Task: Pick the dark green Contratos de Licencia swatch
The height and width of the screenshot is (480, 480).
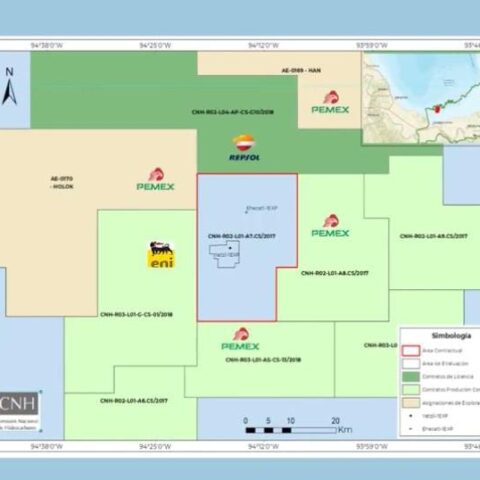Action: tap(411, 377)
